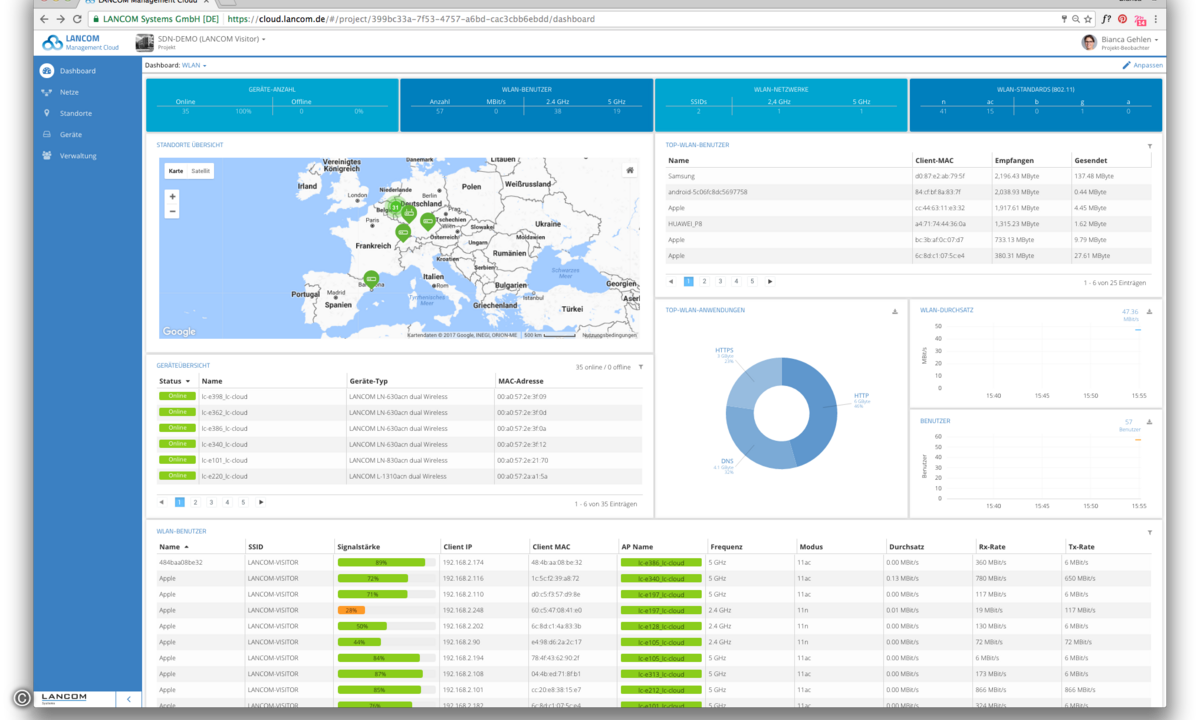Click the Client IP 192.168.2.174 cell
Viewport: 1200px width, 720px height.
click(x=463, y=563)
